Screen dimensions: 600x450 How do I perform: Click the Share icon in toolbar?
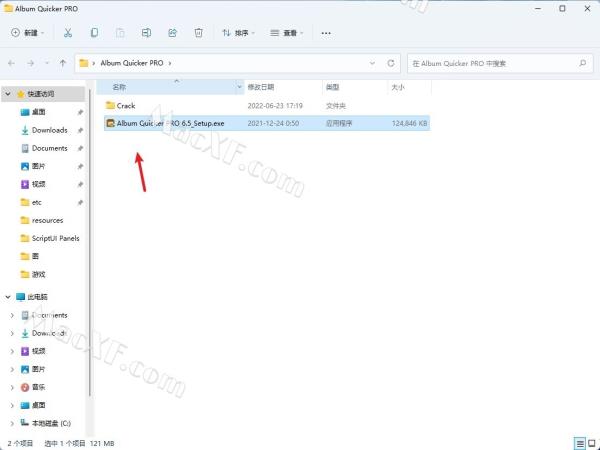173,33
